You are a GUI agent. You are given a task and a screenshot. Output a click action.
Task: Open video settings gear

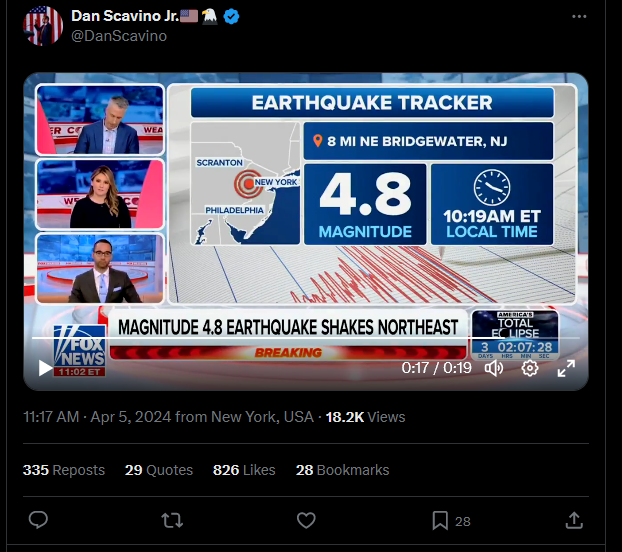(x=530, y=368)
